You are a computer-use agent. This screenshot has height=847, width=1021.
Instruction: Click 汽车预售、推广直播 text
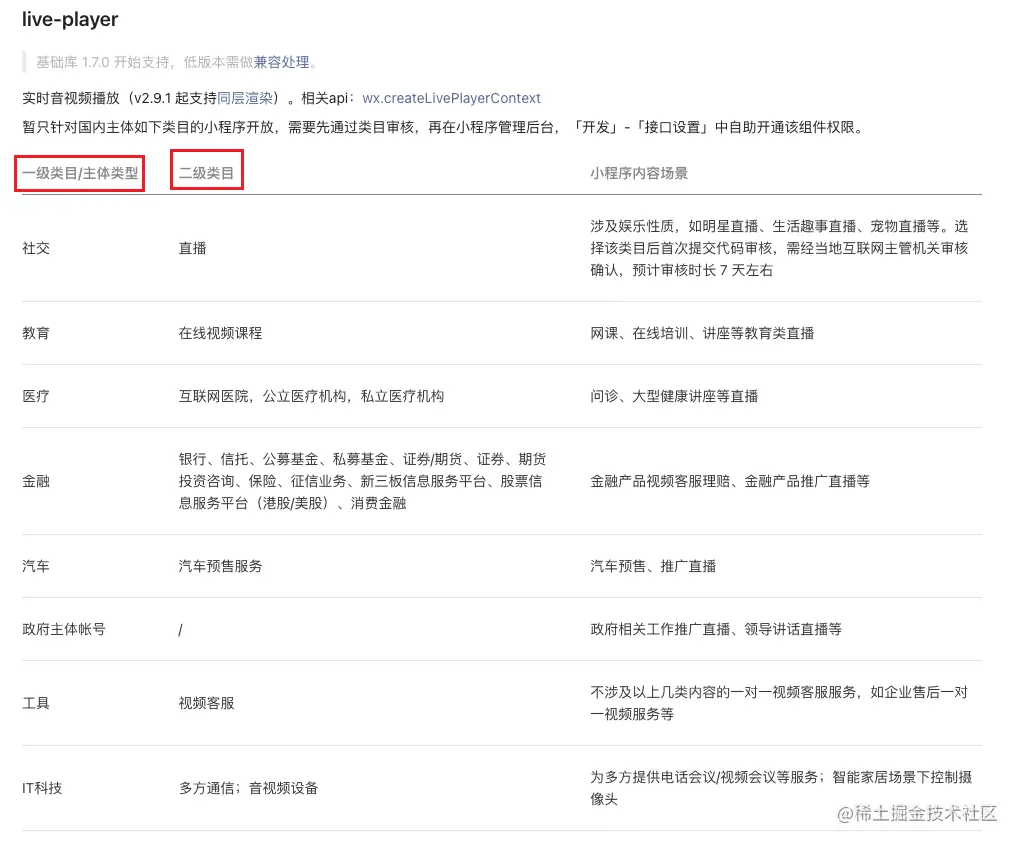(x=653, y=566)
